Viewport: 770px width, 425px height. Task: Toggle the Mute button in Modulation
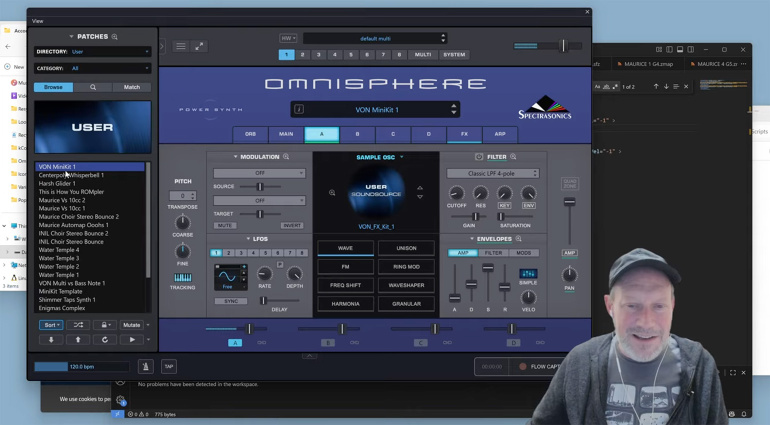[x=225, y=226]
